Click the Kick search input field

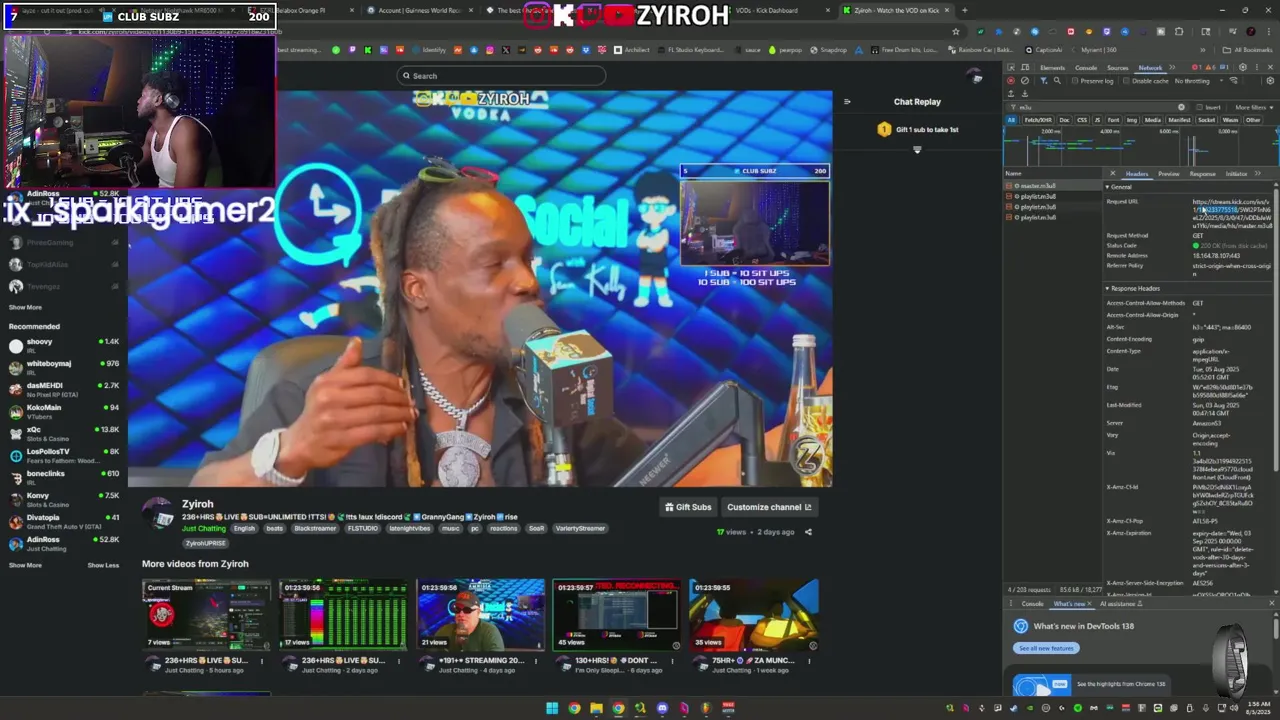point(500,76)
